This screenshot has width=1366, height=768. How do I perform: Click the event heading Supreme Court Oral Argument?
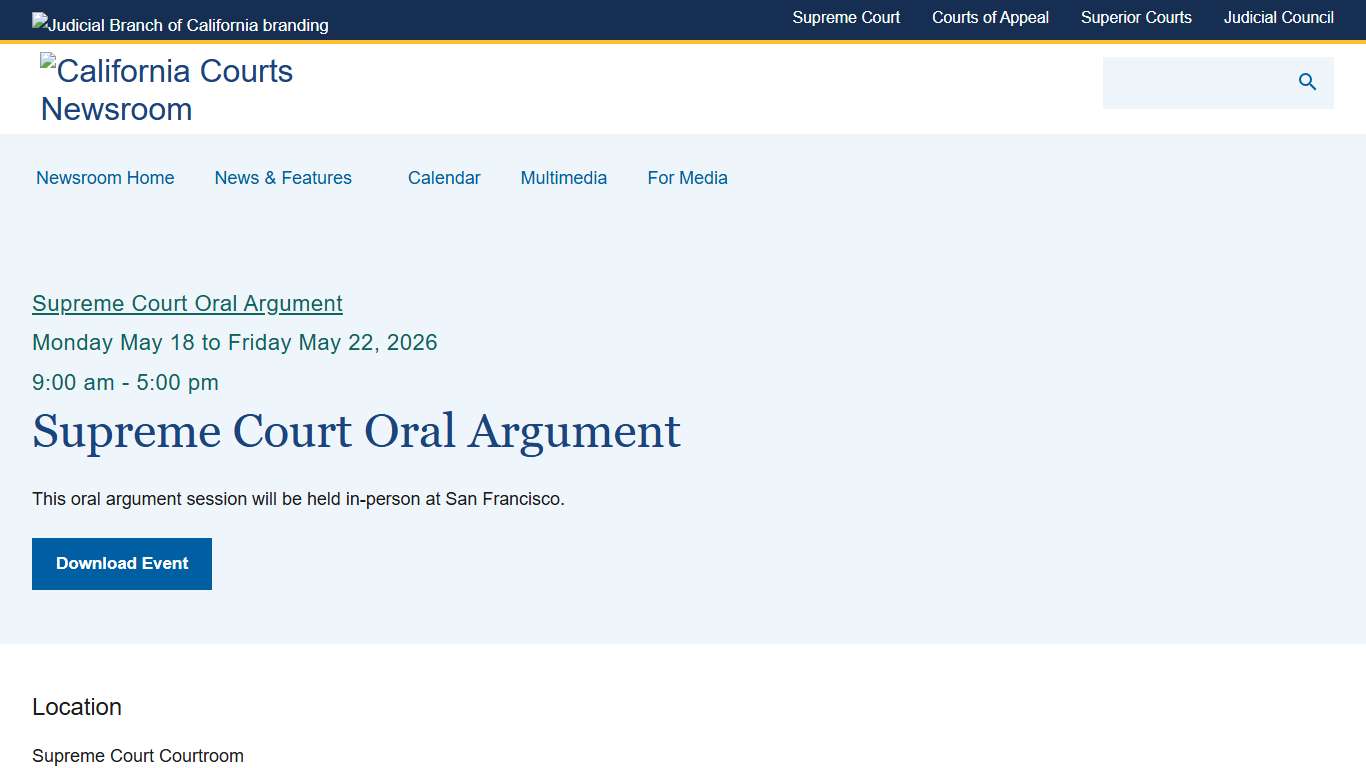tap(356, 432)
